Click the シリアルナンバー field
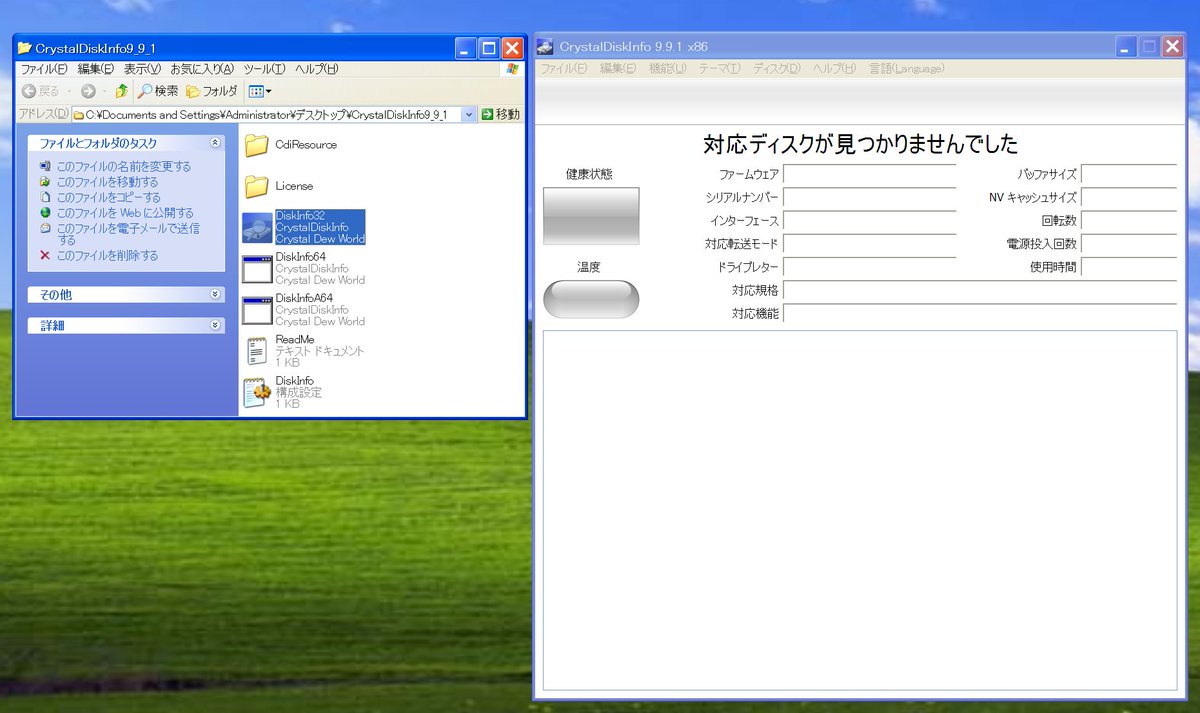 (869, 197)
